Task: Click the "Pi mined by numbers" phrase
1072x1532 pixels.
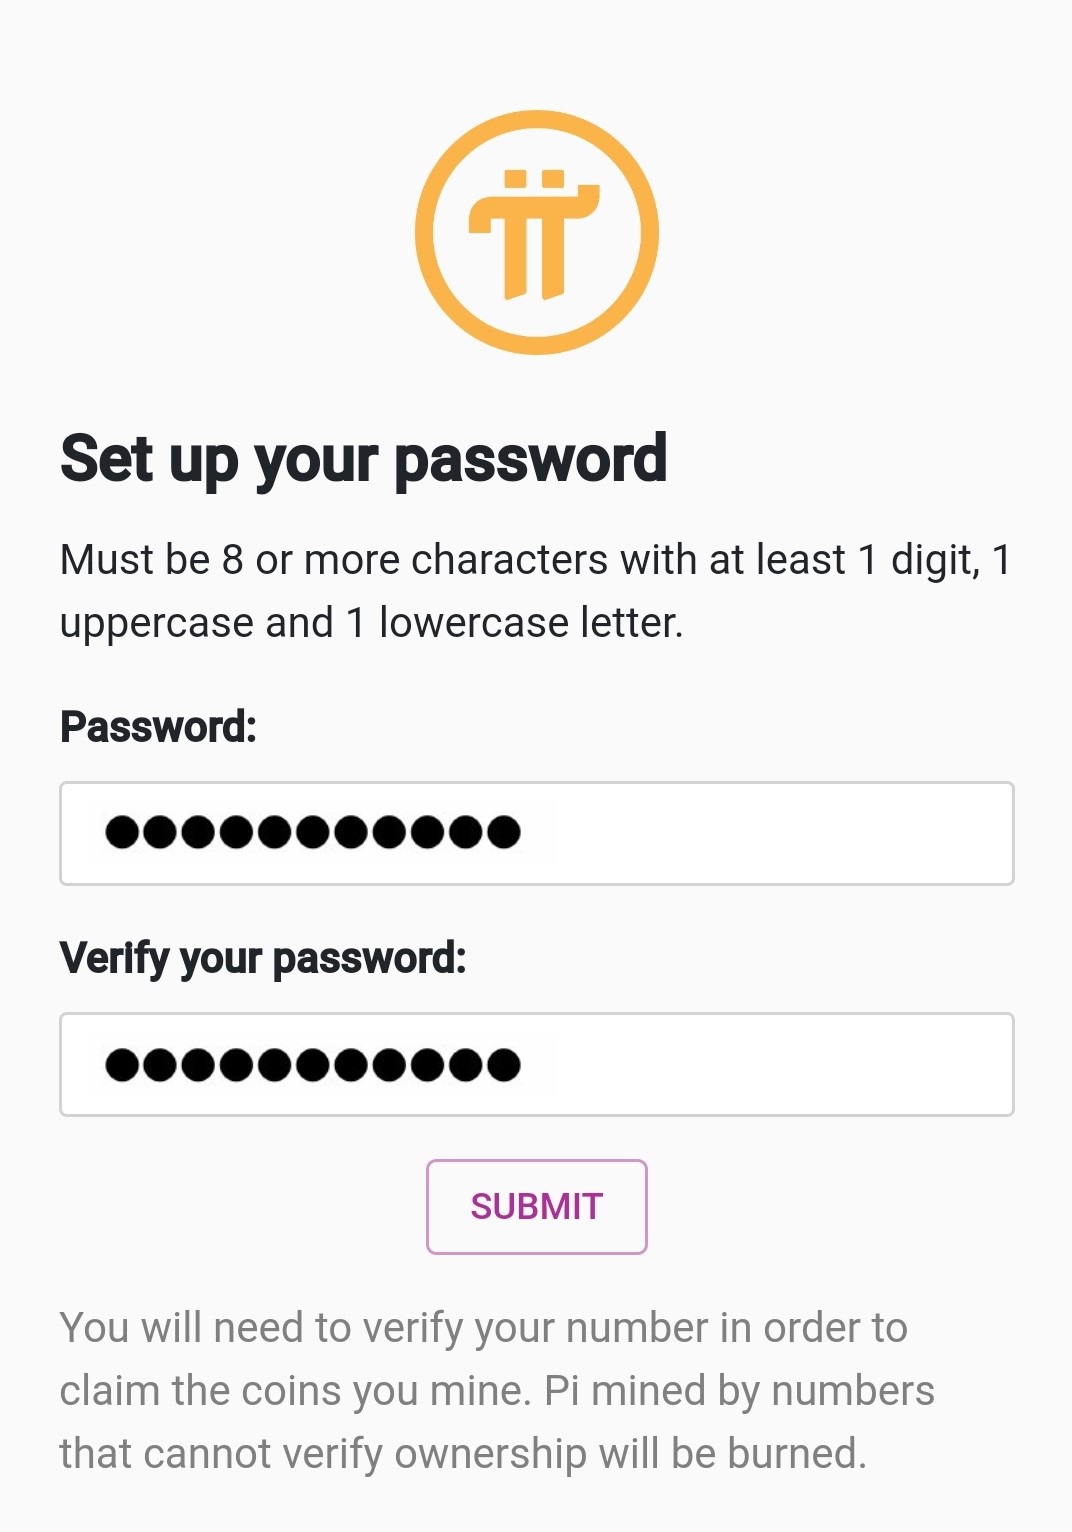Action: (x=739, y=1390)
